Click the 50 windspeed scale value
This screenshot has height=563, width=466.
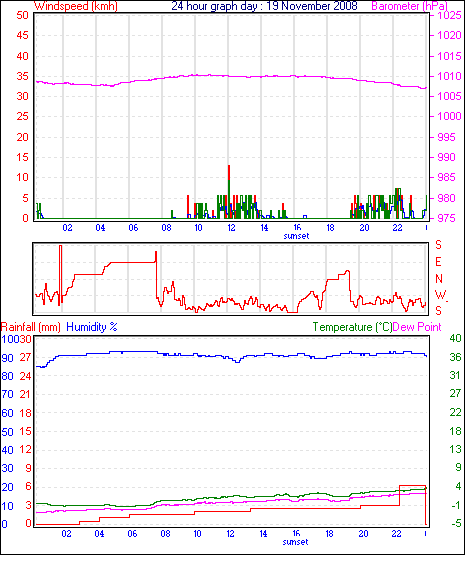point(22,15)
